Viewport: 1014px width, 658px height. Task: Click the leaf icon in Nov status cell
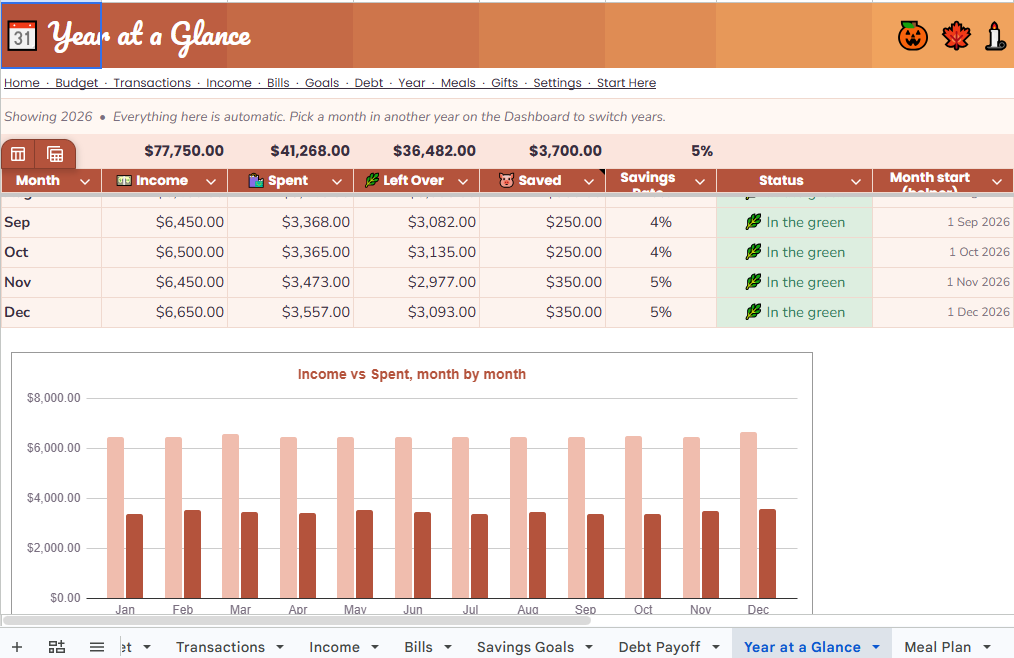[x=753, y=281]
